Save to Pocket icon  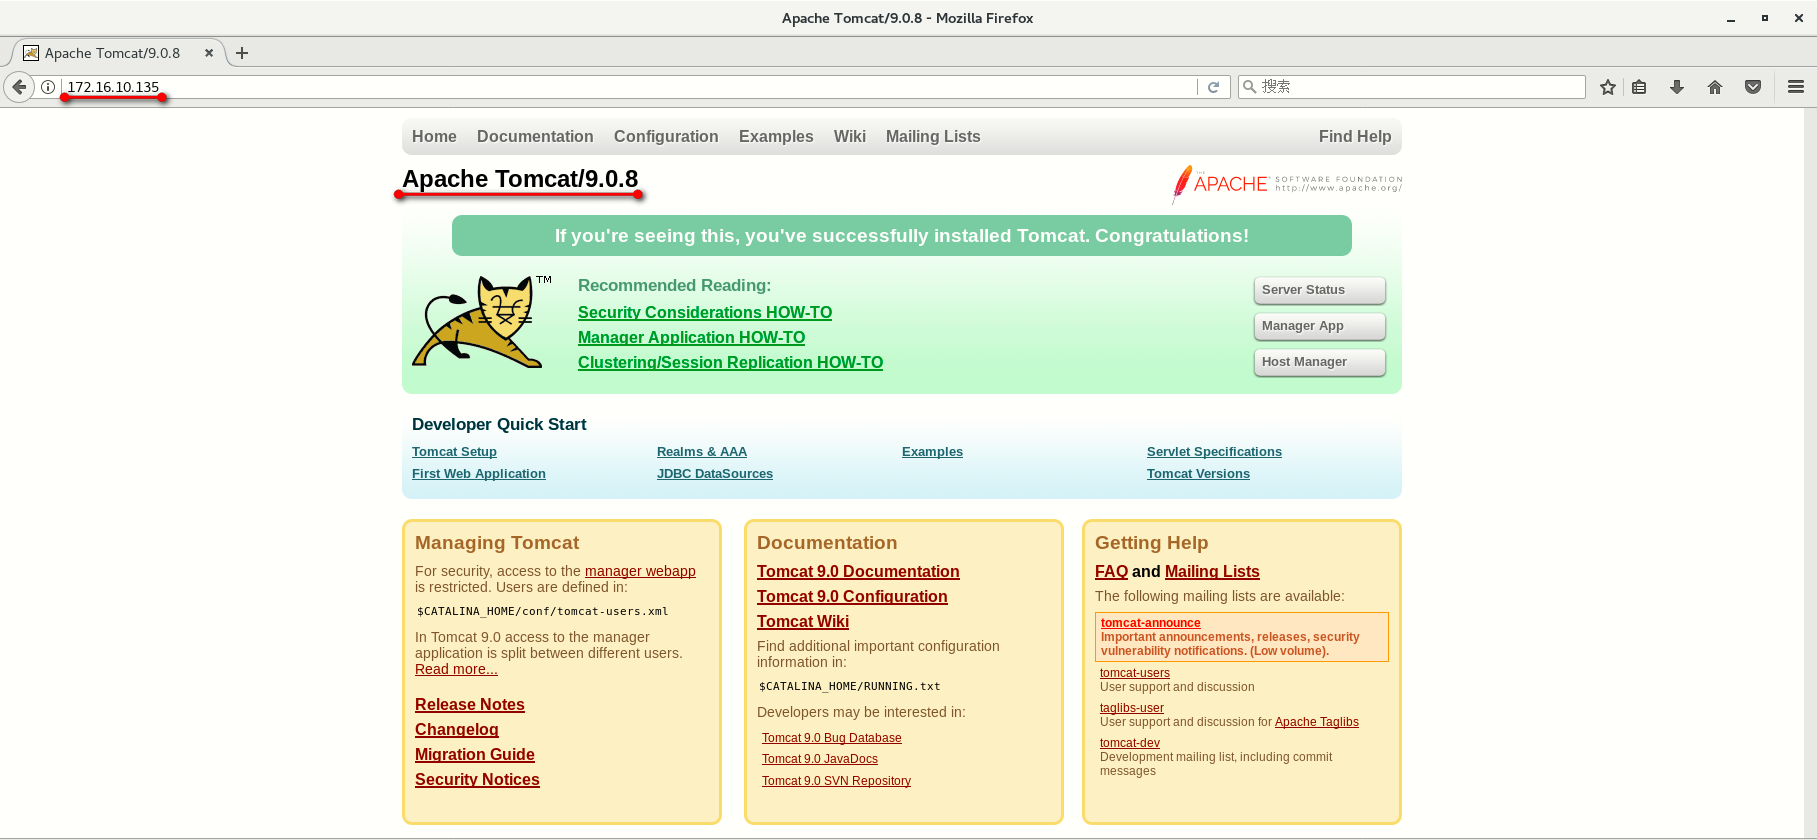coord(1753,87)
